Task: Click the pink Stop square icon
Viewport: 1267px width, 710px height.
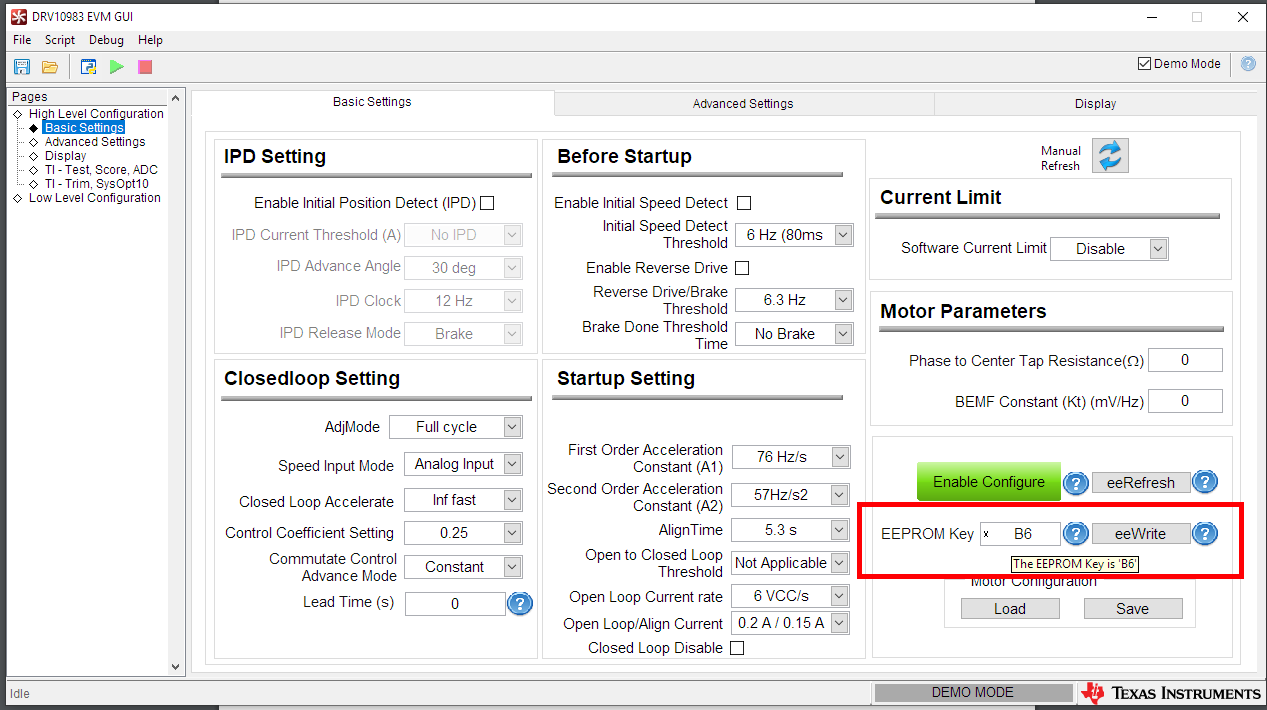Action: tap(145, 67)
